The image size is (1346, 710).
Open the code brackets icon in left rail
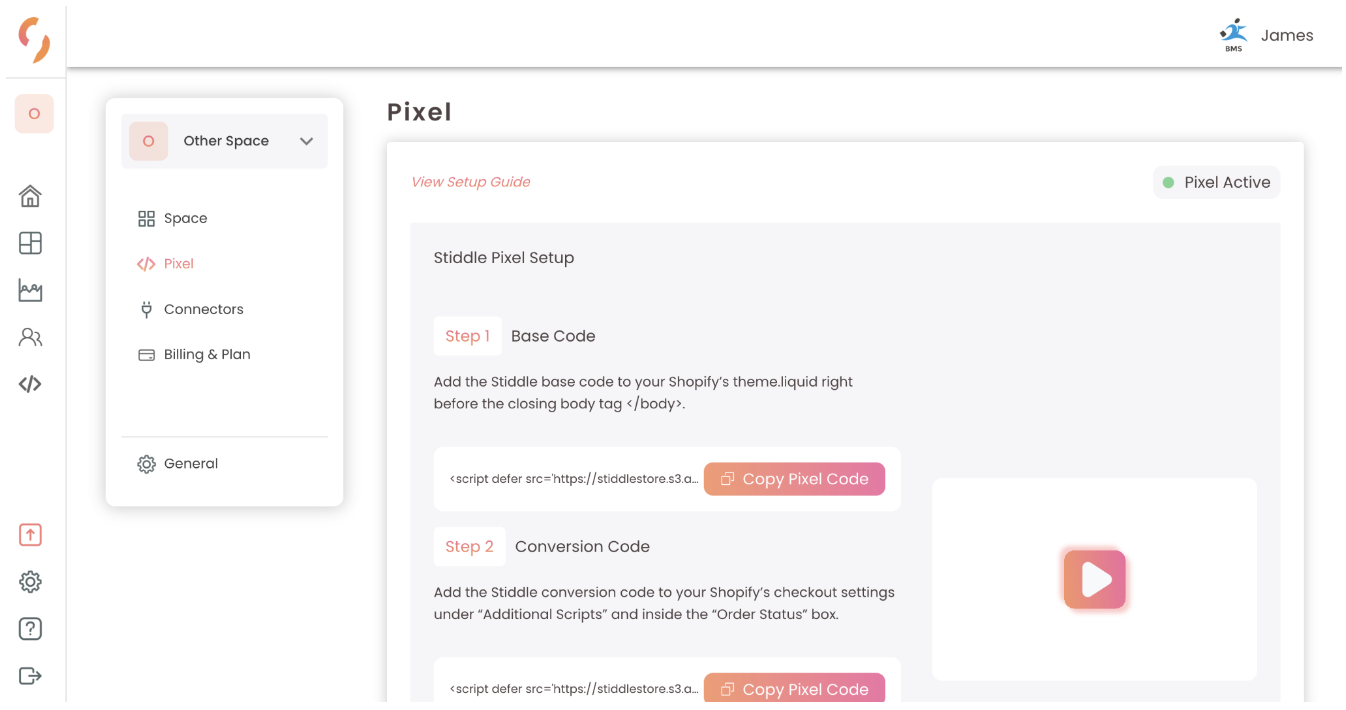tap(31, 384)
